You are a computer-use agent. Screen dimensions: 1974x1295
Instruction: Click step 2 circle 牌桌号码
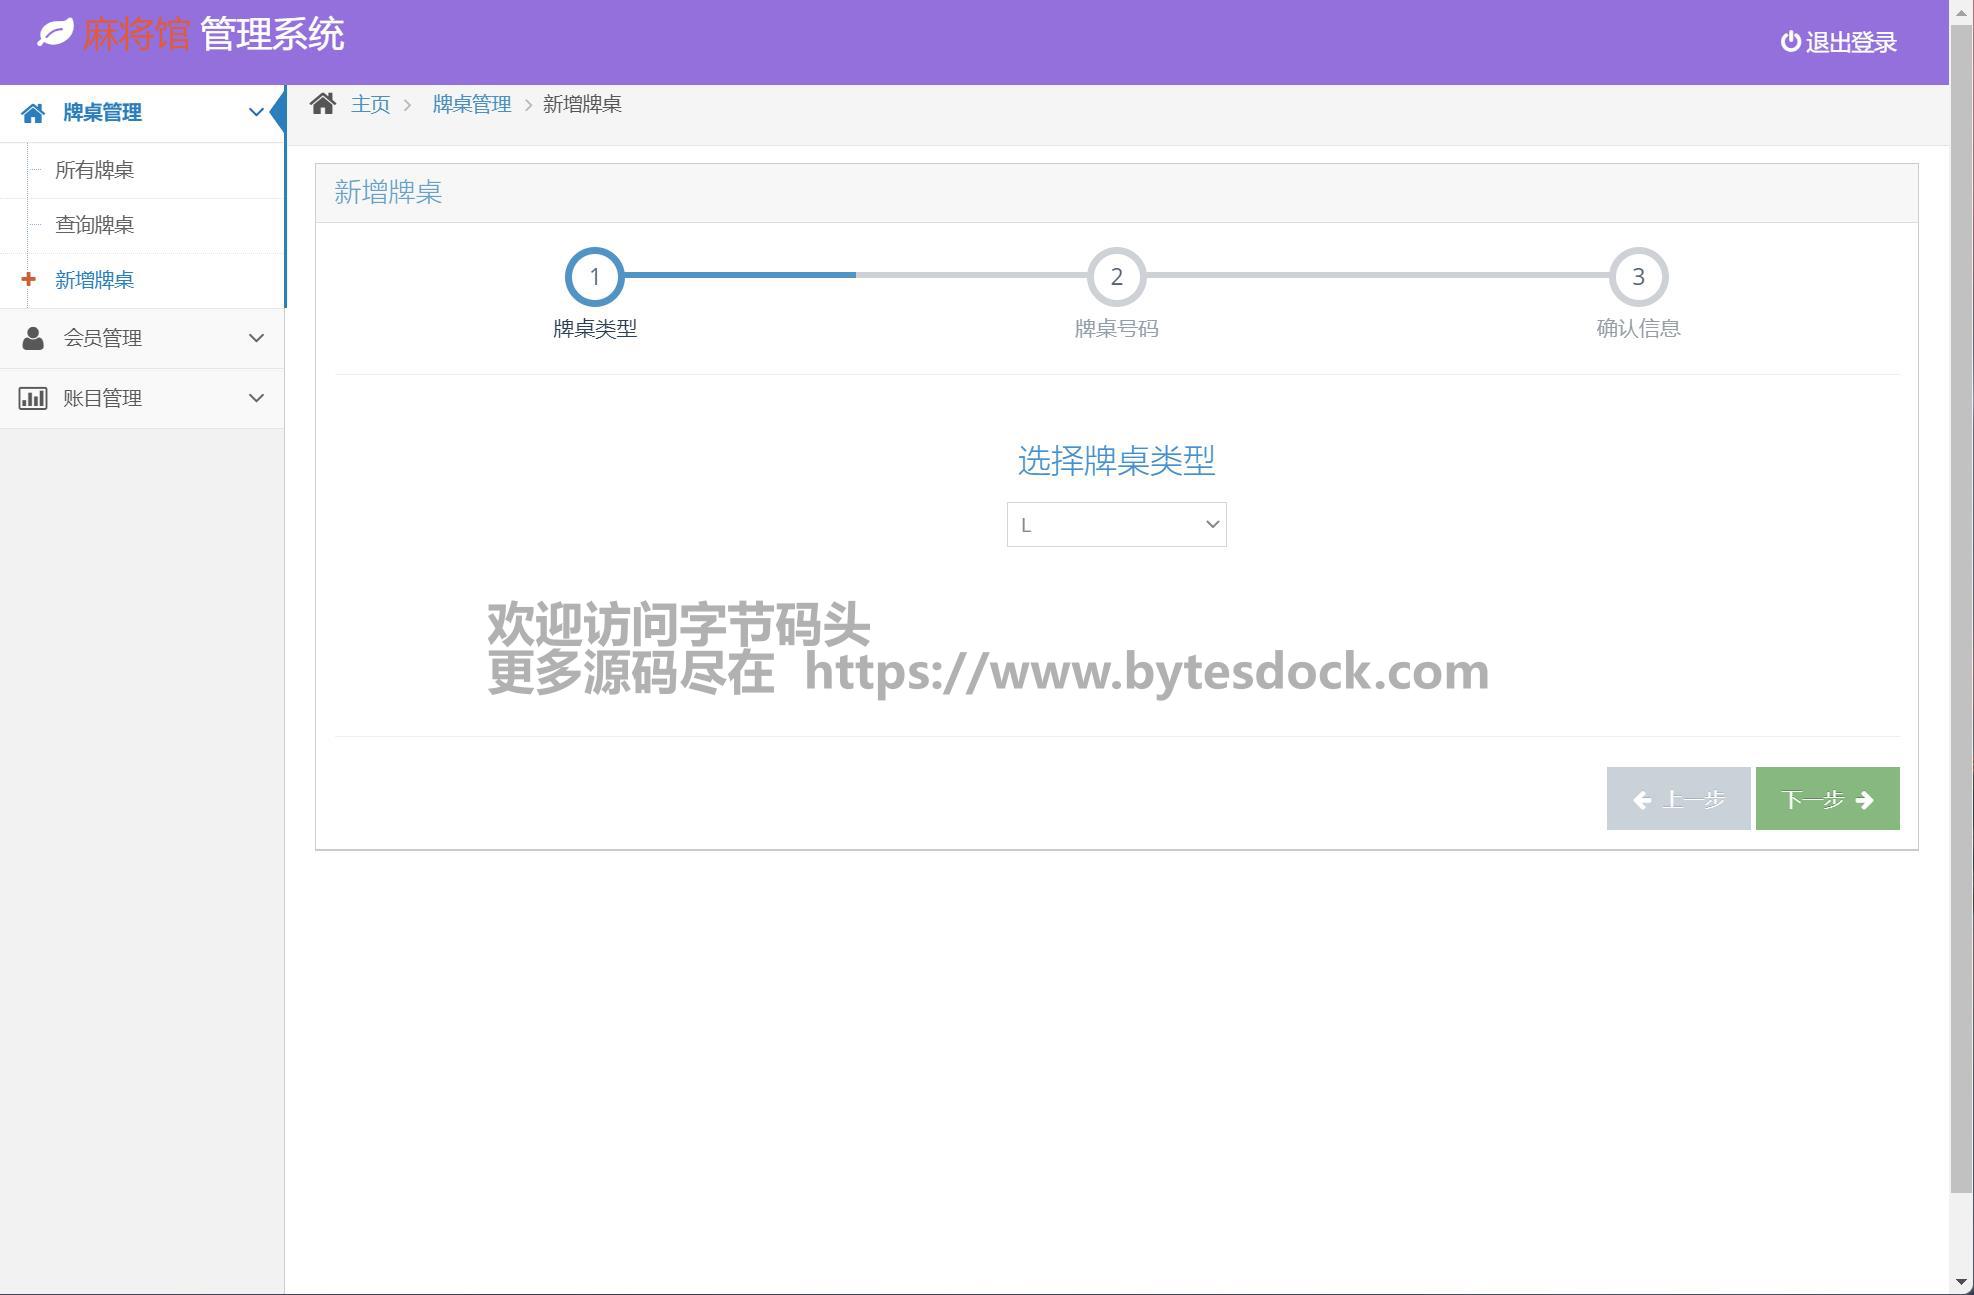coord(1116,277)
